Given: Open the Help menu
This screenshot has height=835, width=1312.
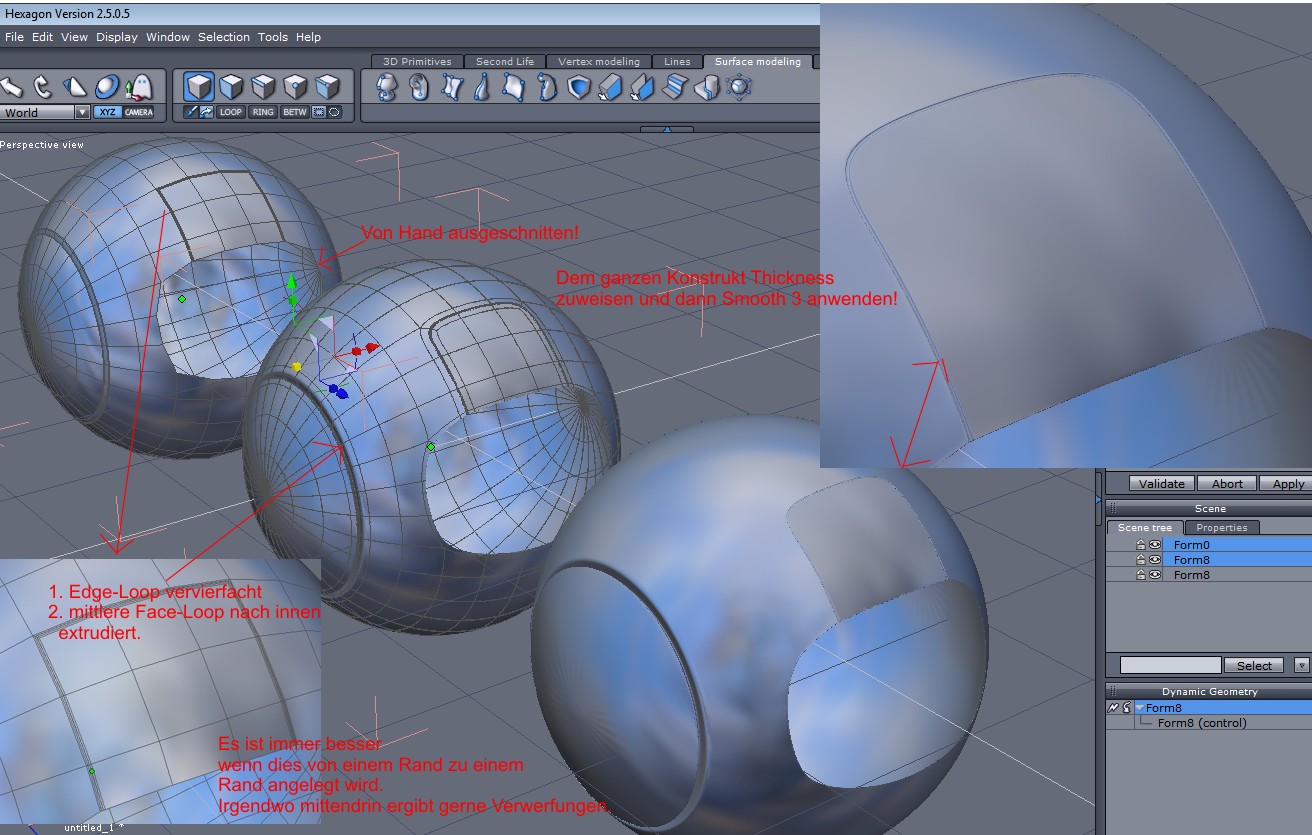Looking at the screenshot, I should coord(308,37).
